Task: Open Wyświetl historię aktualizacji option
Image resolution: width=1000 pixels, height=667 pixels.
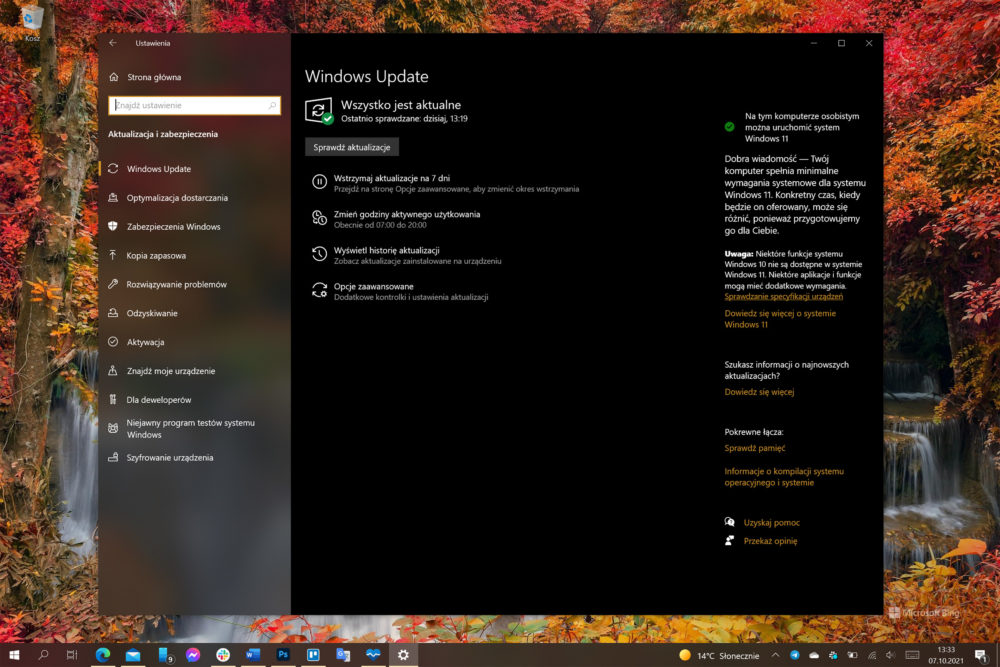Action: tap(386, 251)
